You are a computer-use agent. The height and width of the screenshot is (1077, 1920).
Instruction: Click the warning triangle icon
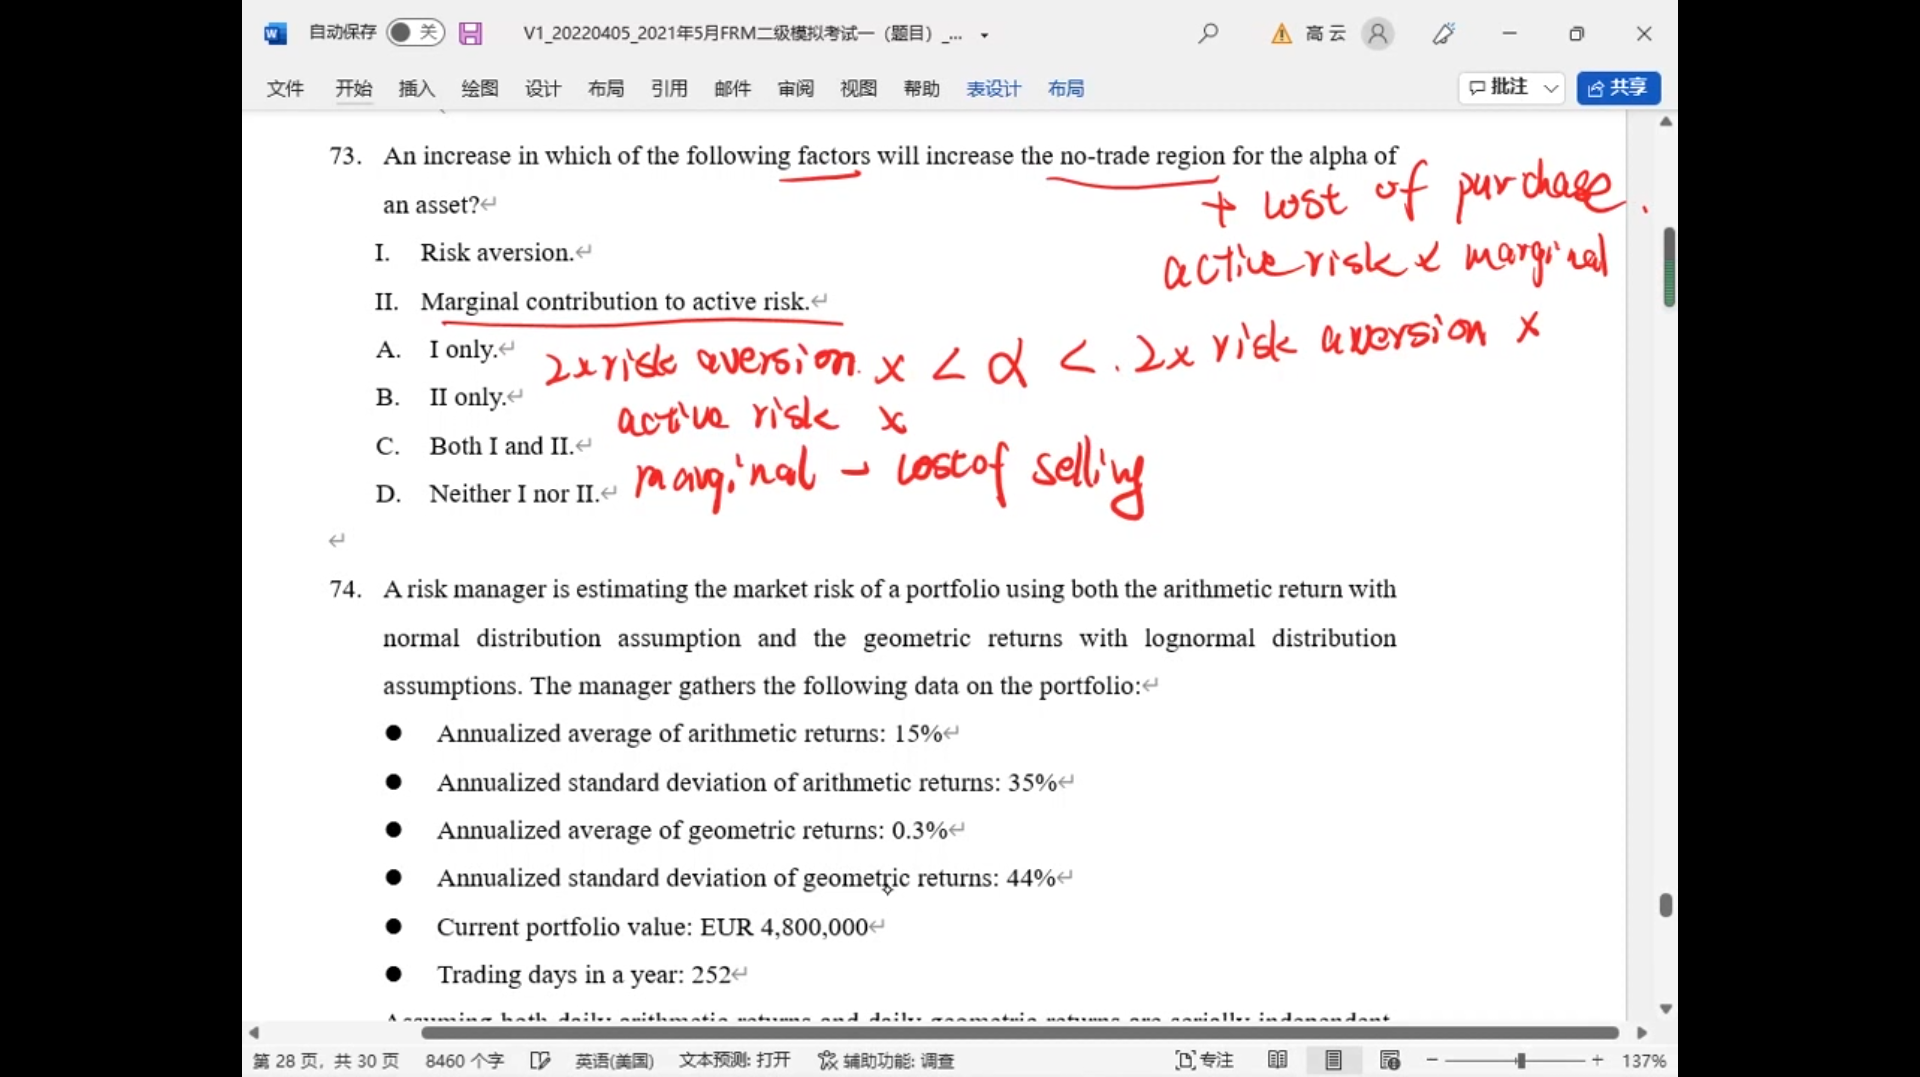click(x=1281, y=34)
